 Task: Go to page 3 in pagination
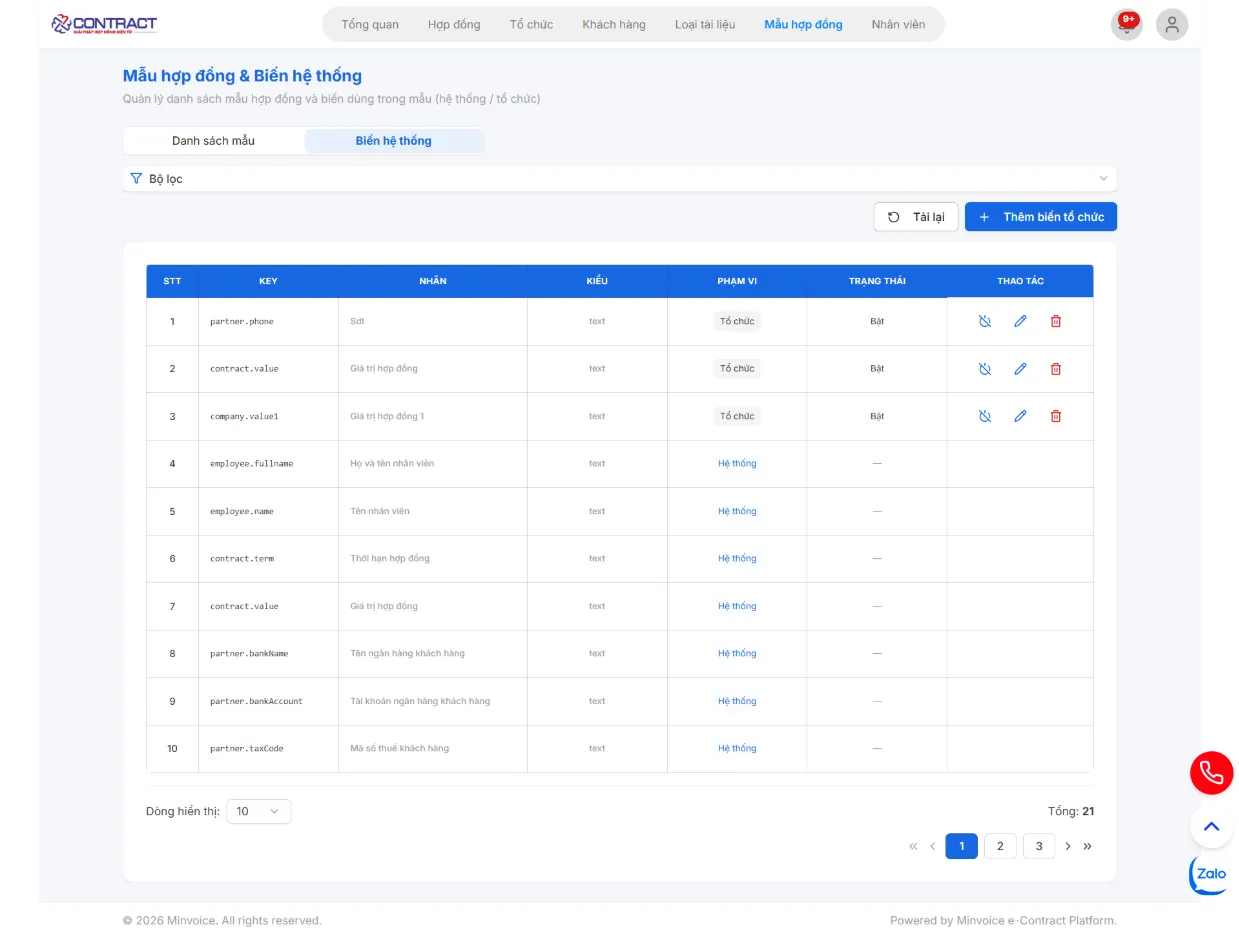(x=1038, y=846)
